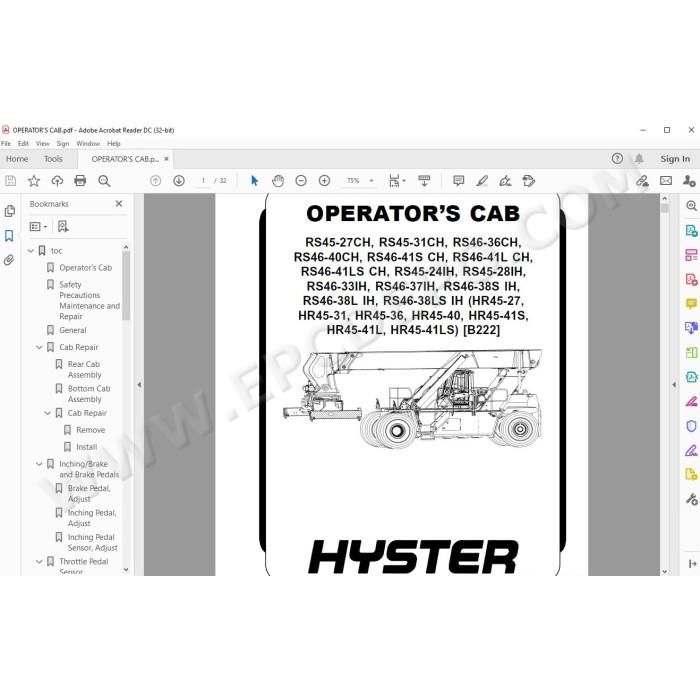Share a link to file icon
This screenshot has width=700, height=700.
click(642, 181)
